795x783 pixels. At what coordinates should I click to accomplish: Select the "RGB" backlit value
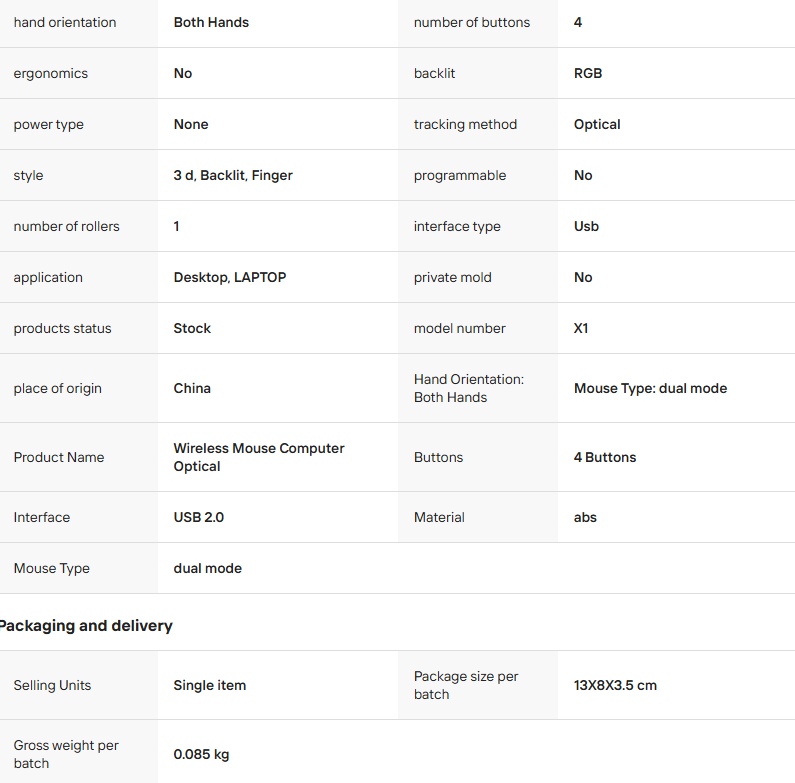click(x=588, y=73)
